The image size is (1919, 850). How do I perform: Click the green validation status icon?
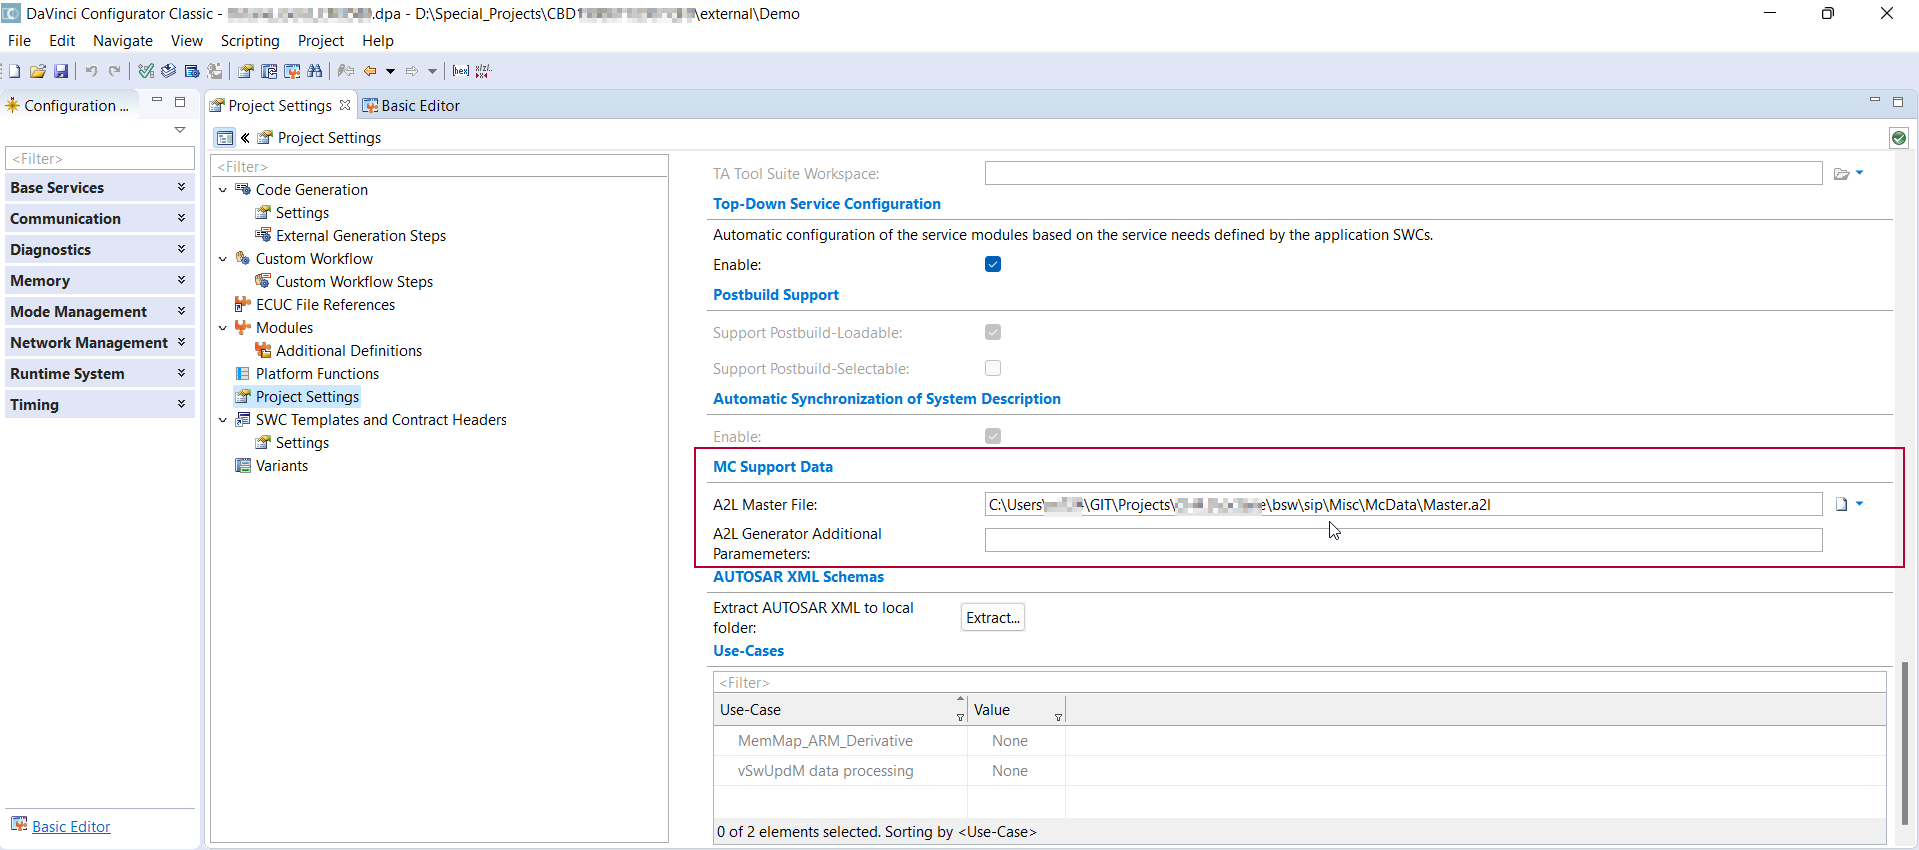pyautogui.click(x=1899, y=138)
